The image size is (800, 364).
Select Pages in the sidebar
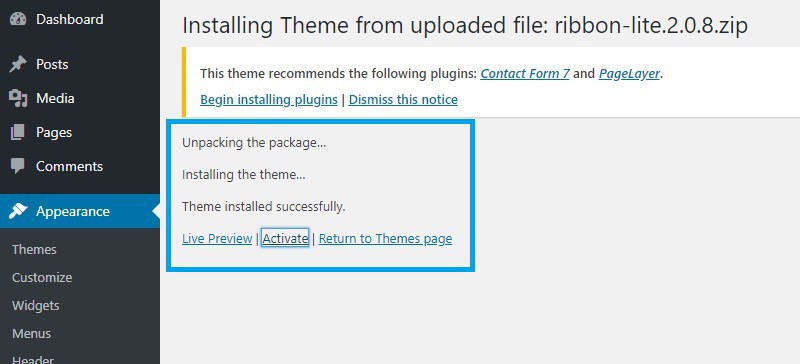(54, 133)
